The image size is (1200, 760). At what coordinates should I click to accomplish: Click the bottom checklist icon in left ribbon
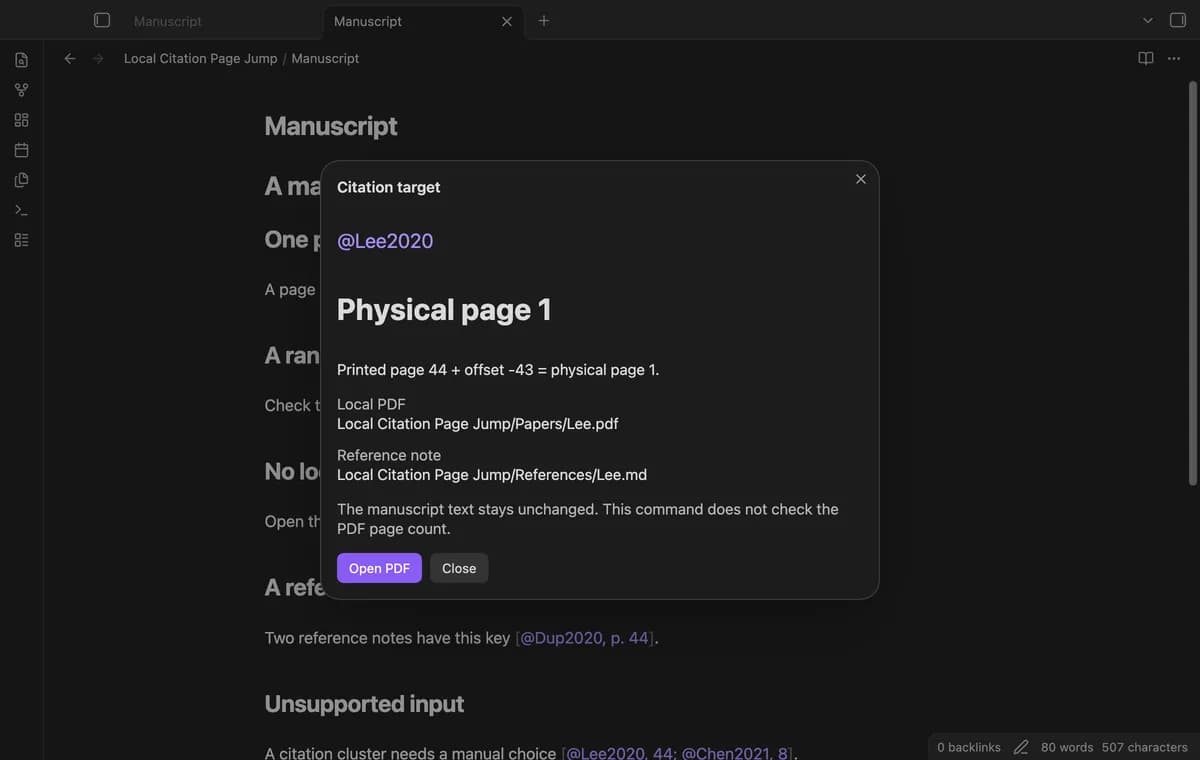[21, 240]
